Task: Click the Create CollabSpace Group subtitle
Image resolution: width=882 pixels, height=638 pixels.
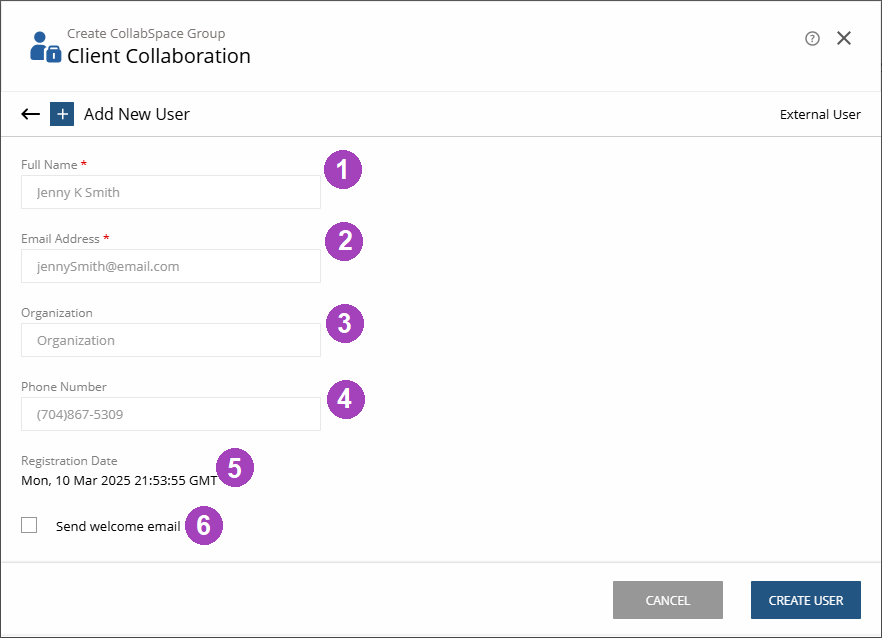Action: click(146, 34)
